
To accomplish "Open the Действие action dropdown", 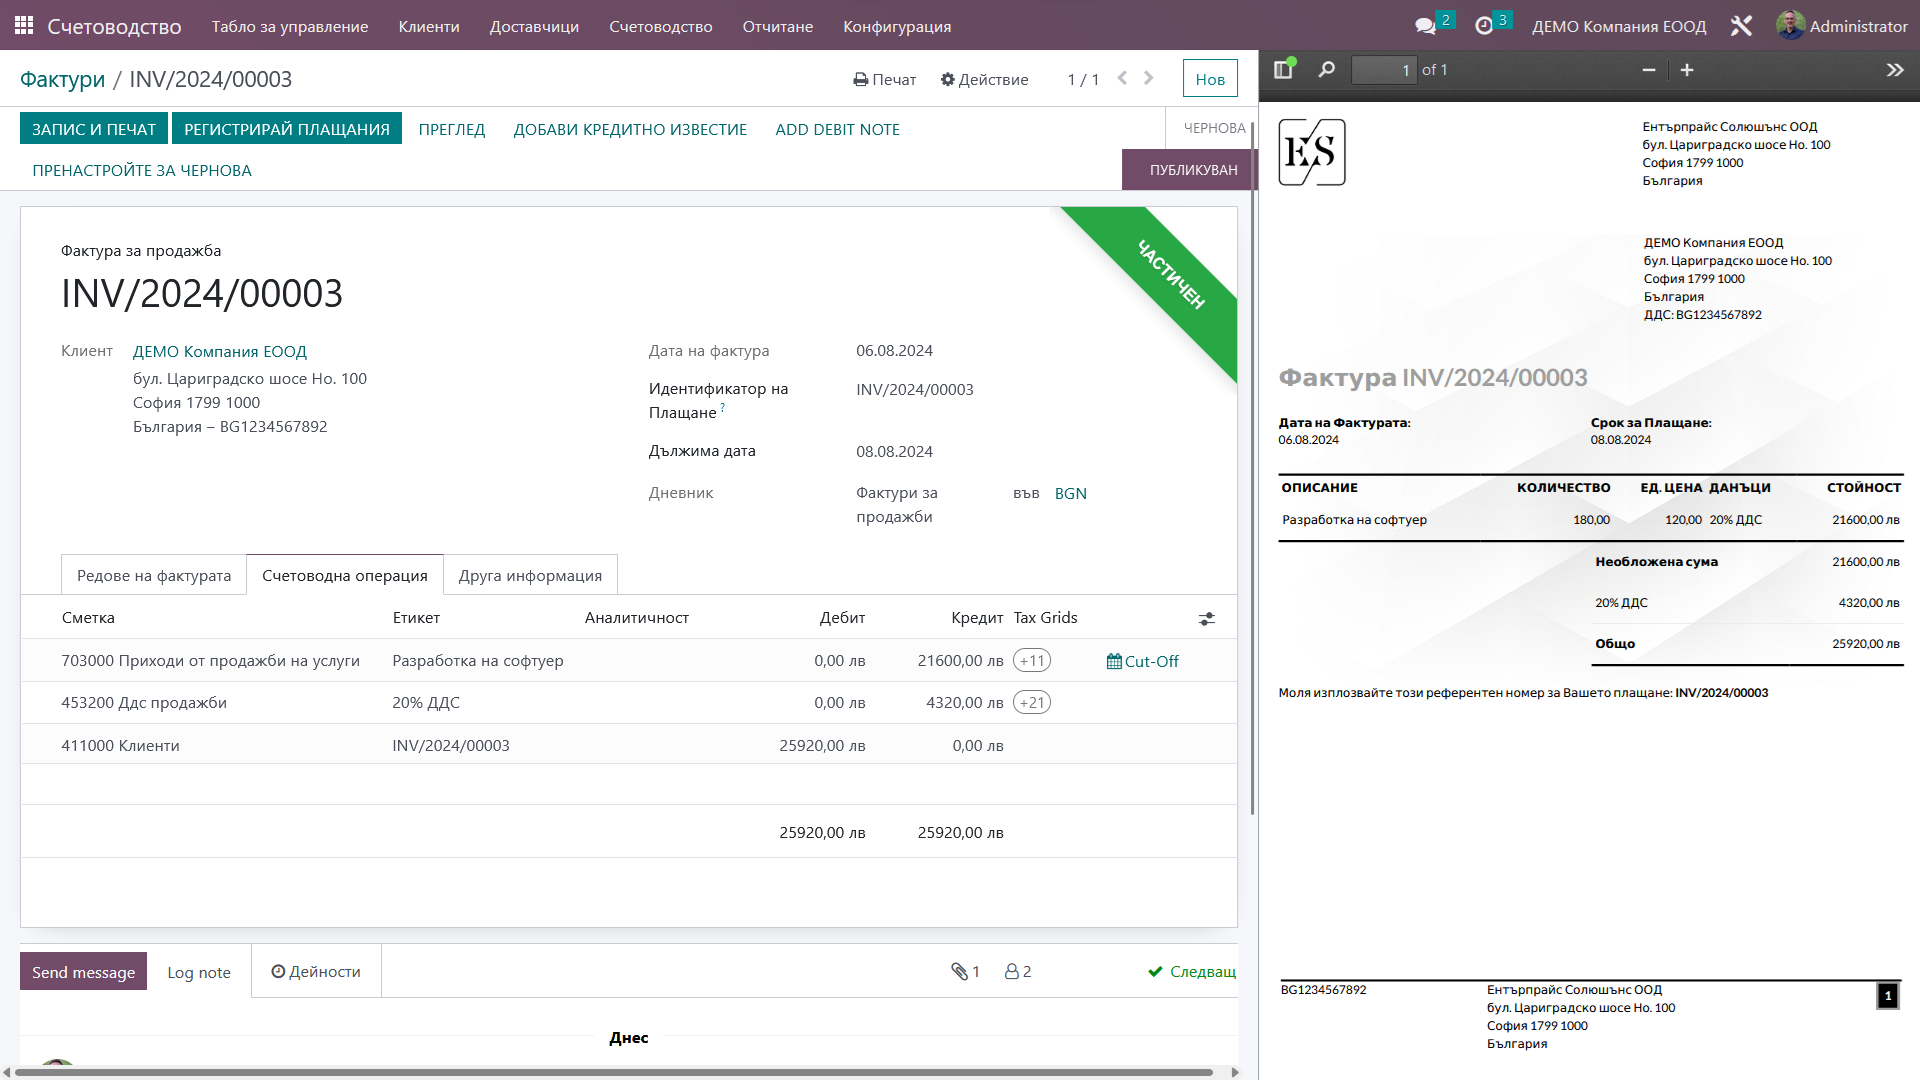I will coord(984,79).
